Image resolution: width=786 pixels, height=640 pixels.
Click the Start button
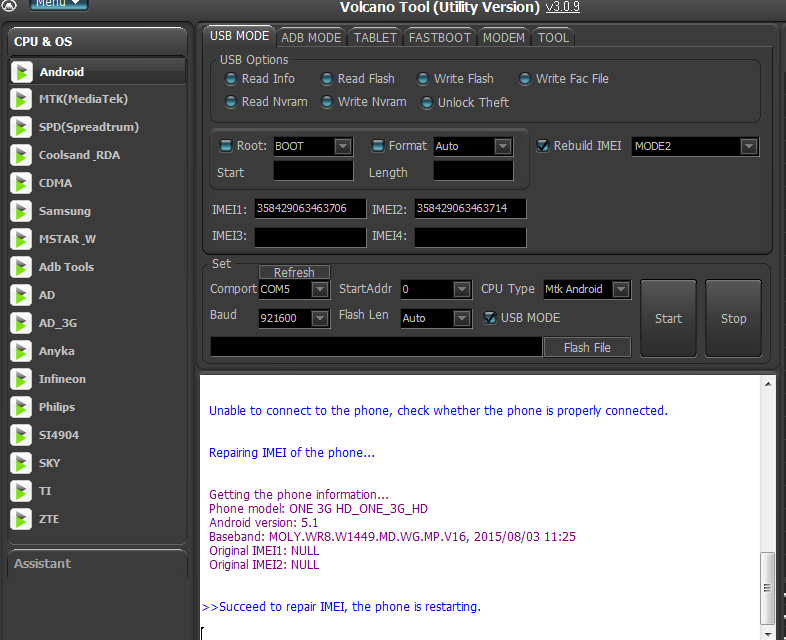[668, 318]
